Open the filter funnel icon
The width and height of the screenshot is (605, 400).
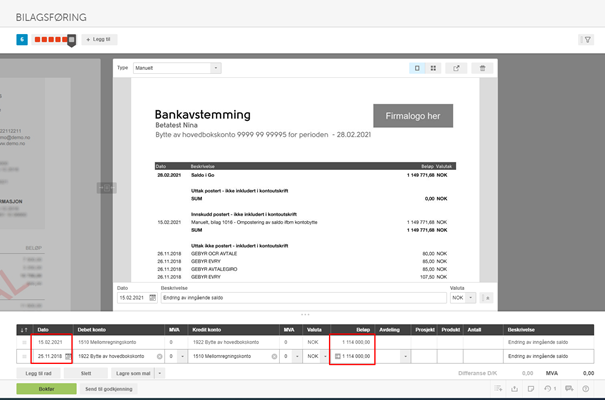coord(587,39)
